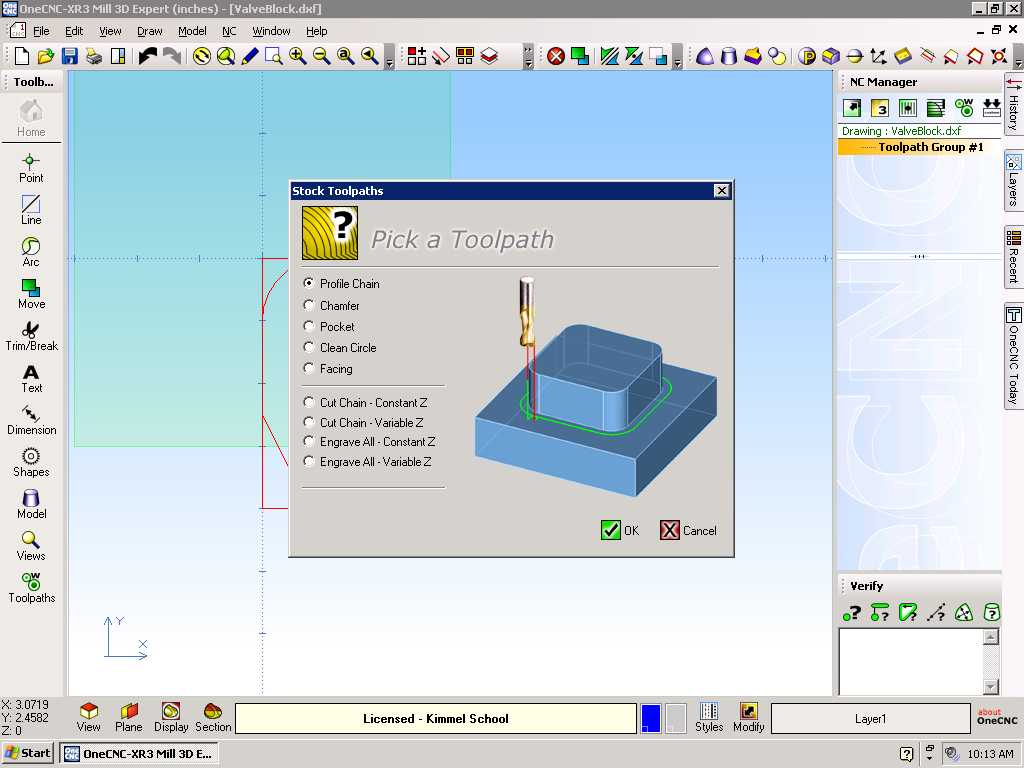1024x768 pixels.
Task: Open the Dimension tool in Toolbox
Action: 31,420
